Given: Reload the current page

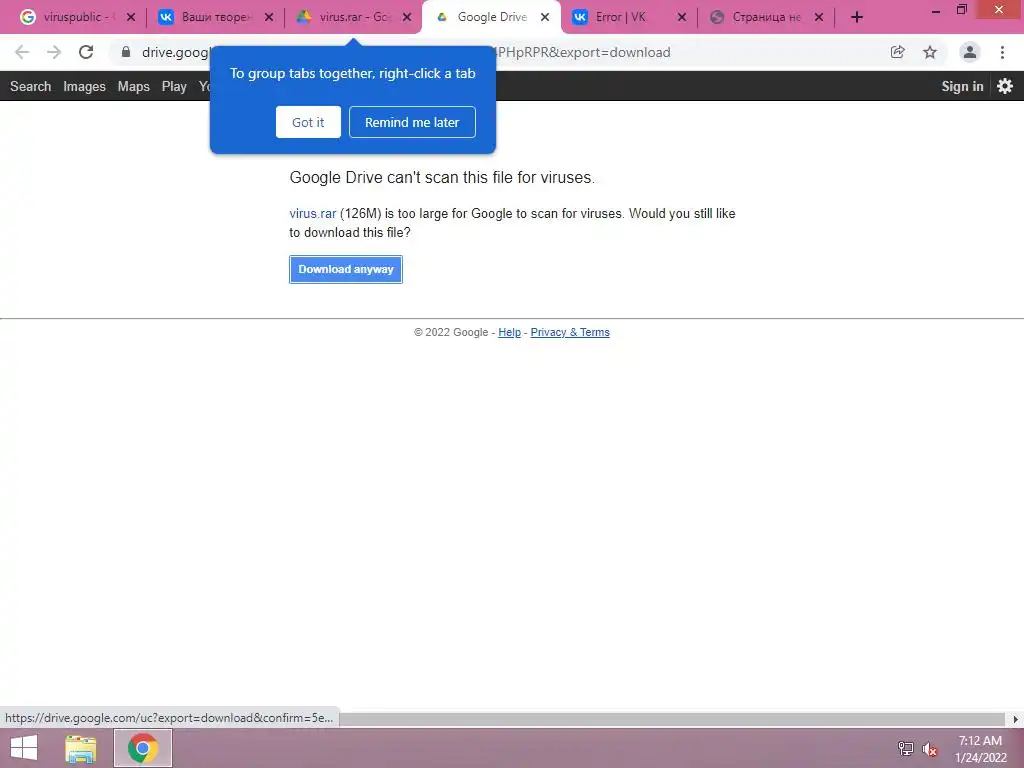Looking at the screenshot, I should click(86, 52).
